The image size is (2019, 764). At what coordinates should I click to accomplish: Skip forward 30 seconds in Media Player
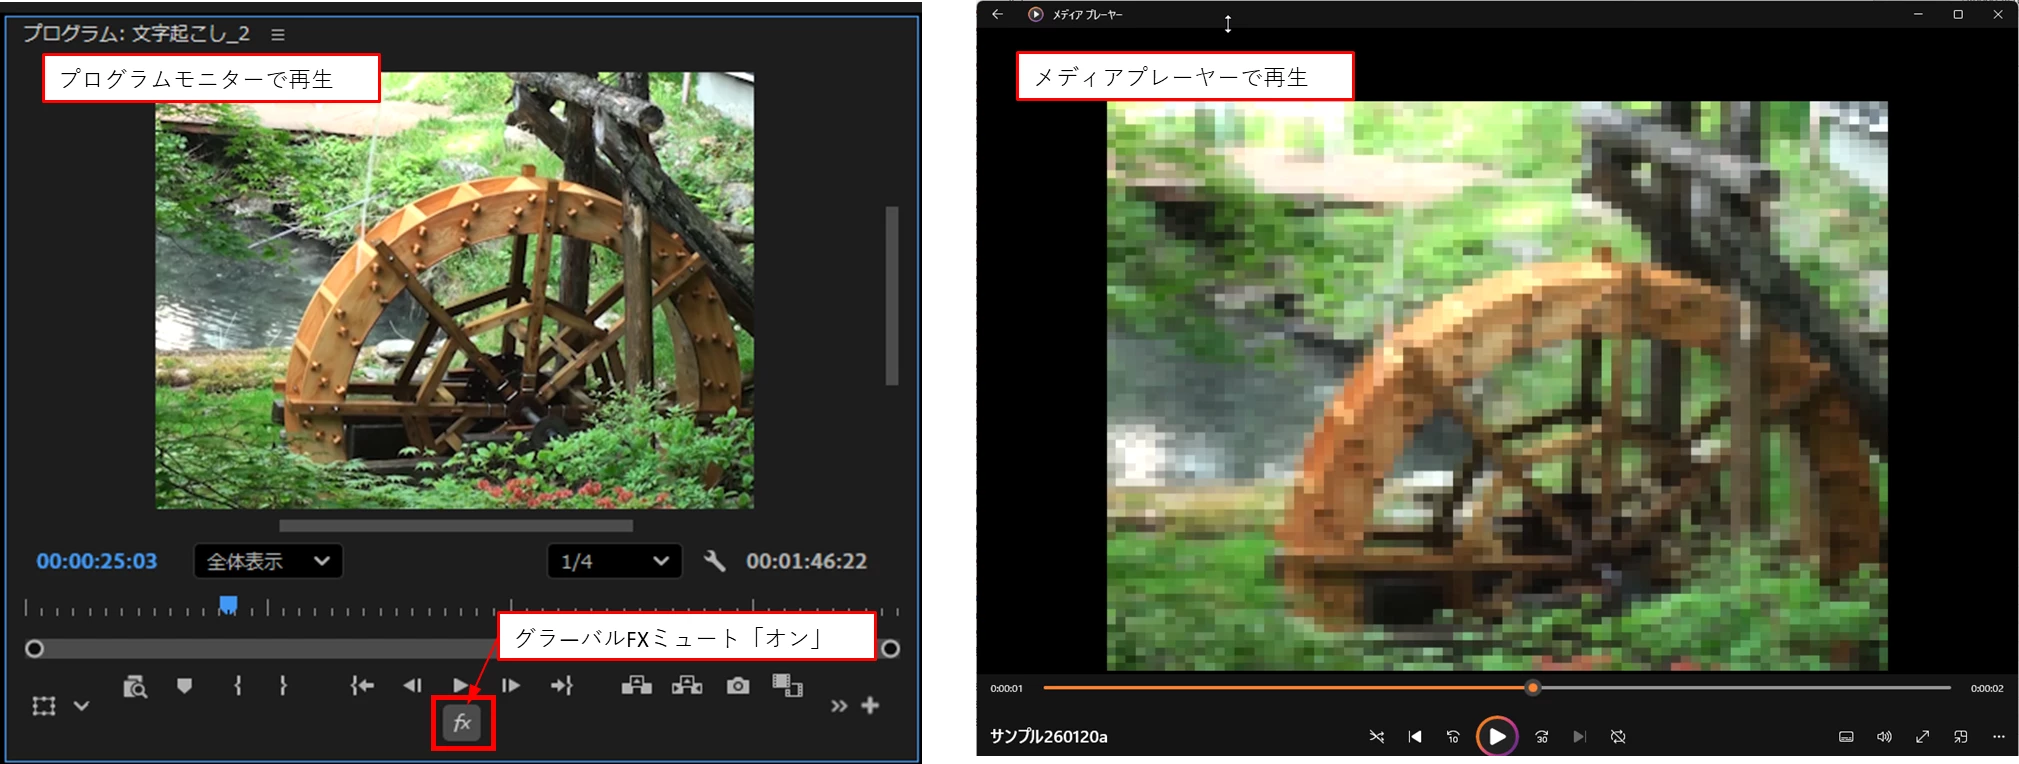pos(1542,737)
